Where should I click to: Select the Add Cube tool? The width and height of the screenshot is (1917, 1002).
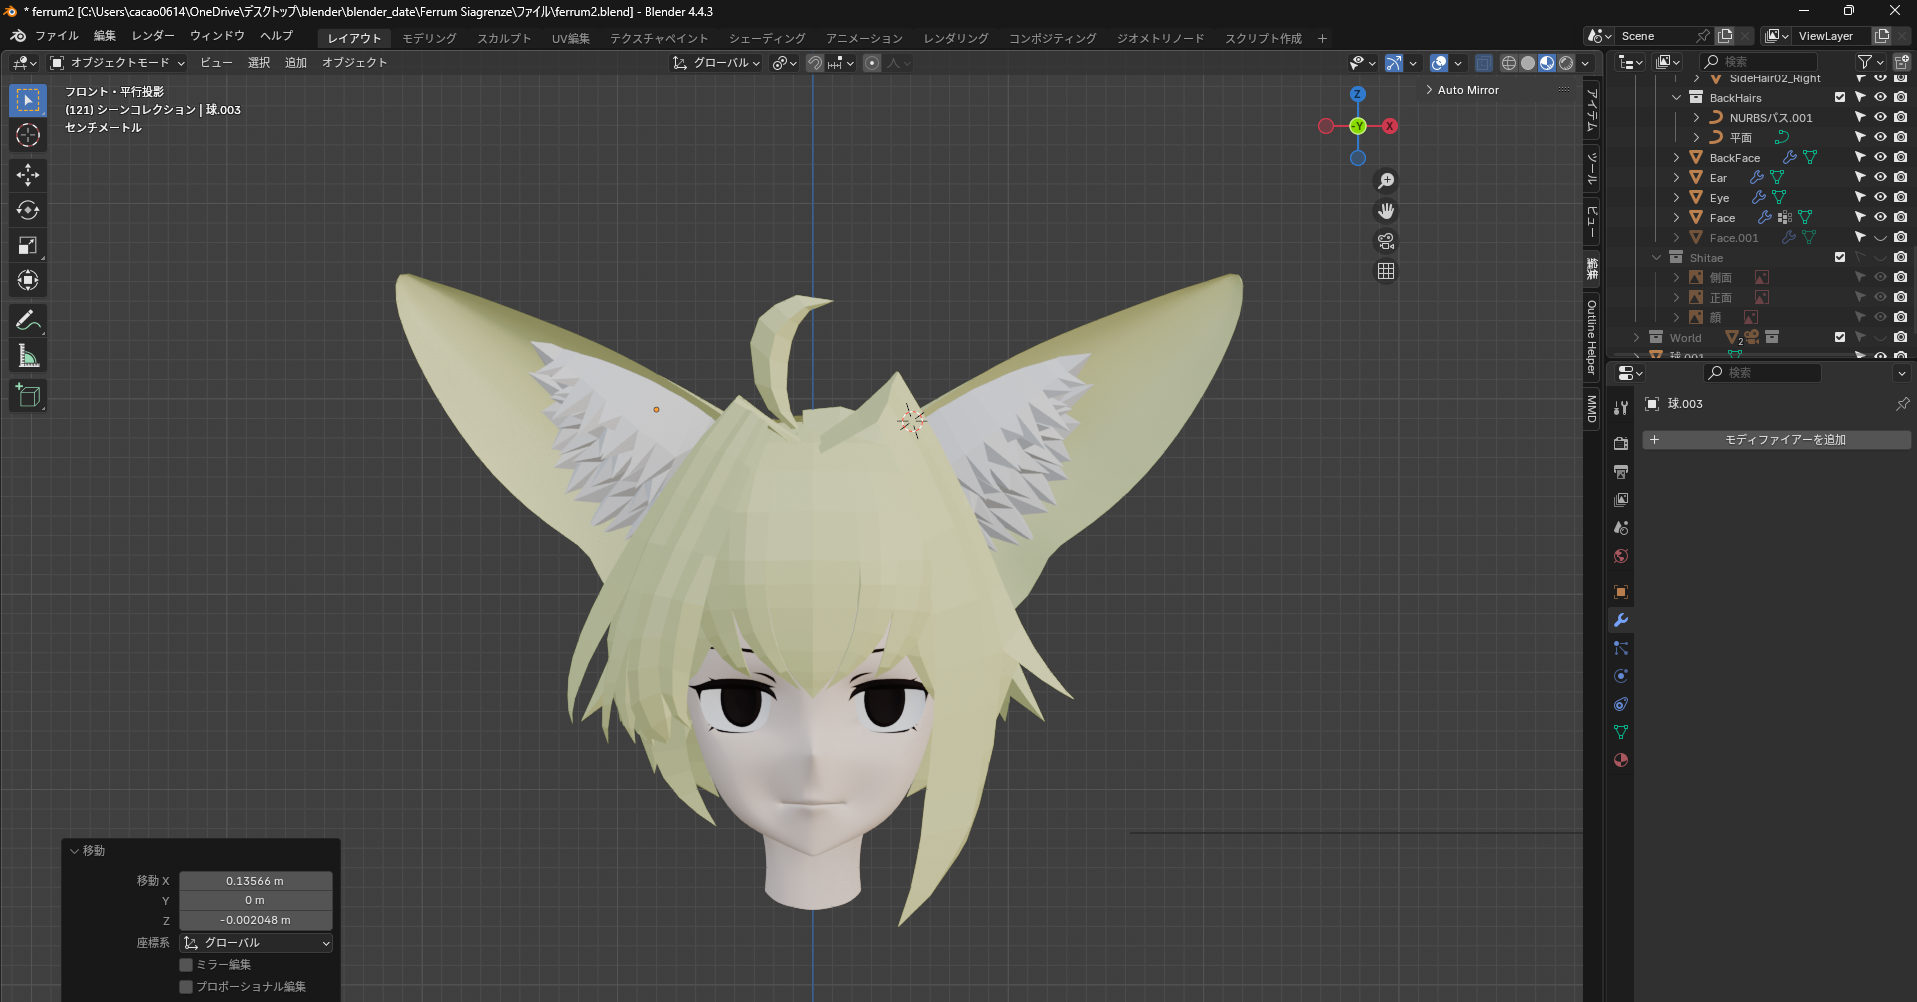(x=28, y=396)
